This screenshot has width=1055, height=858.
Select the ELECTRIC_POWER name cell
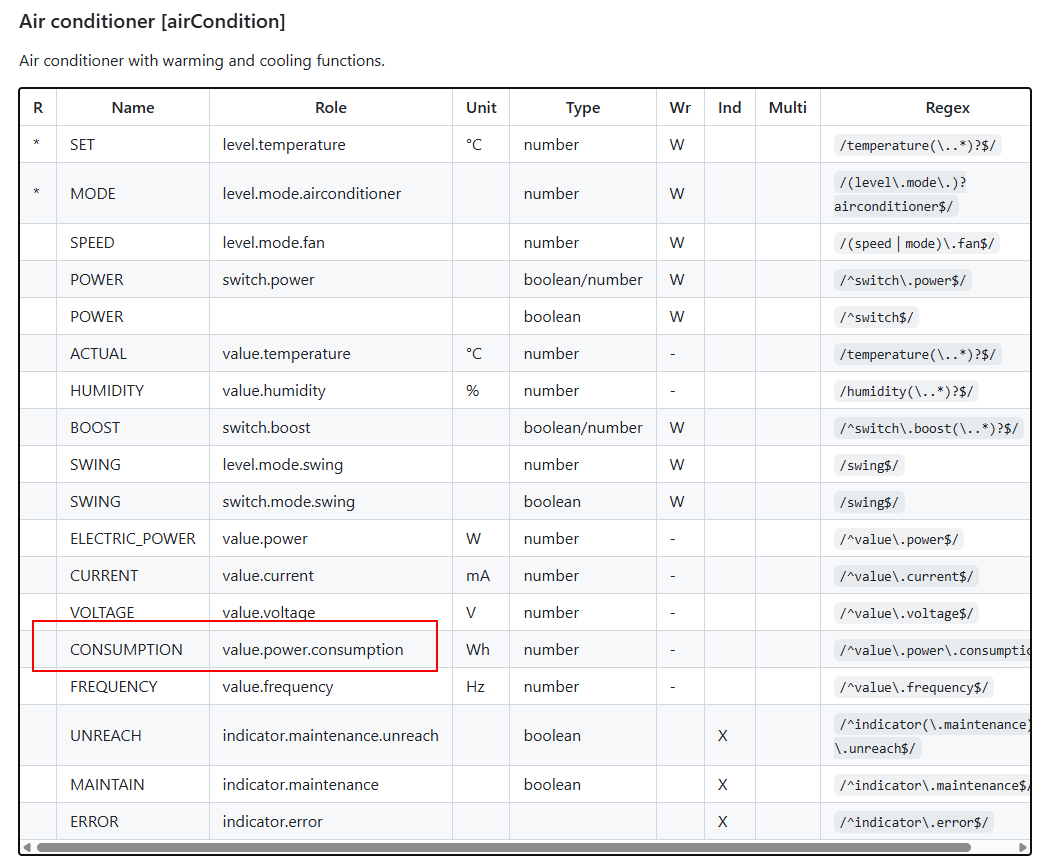tap(133, 539)
